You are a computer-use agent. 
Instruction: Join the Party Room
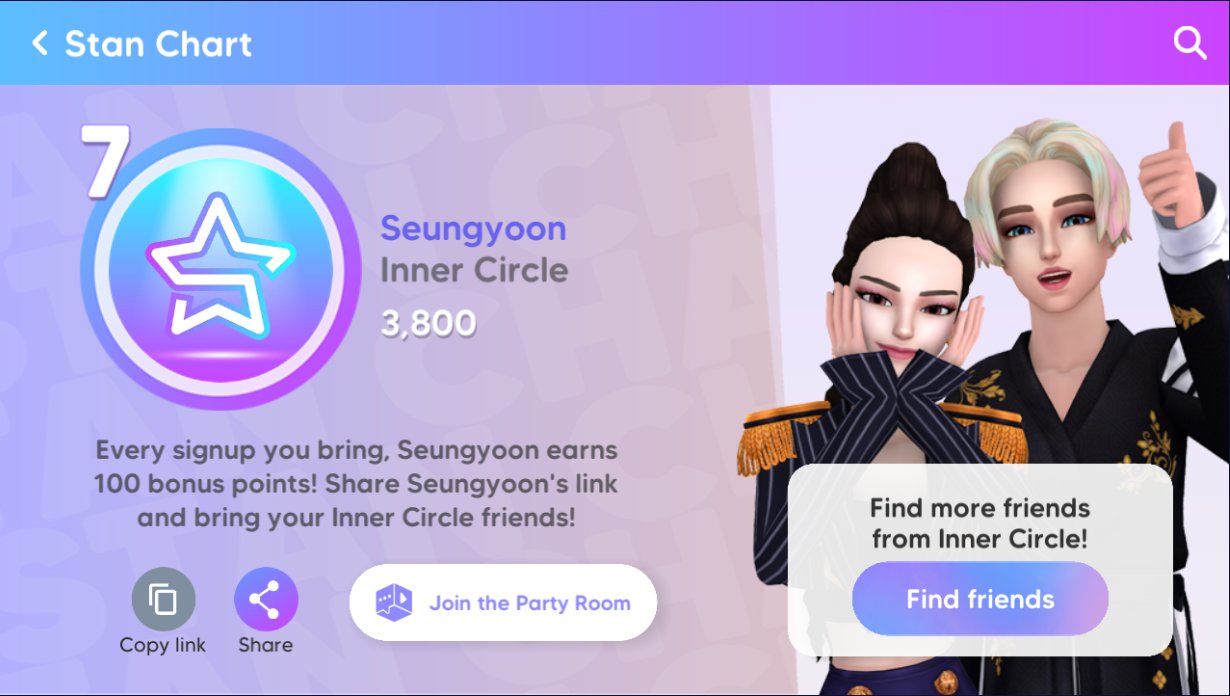[503, 602]
